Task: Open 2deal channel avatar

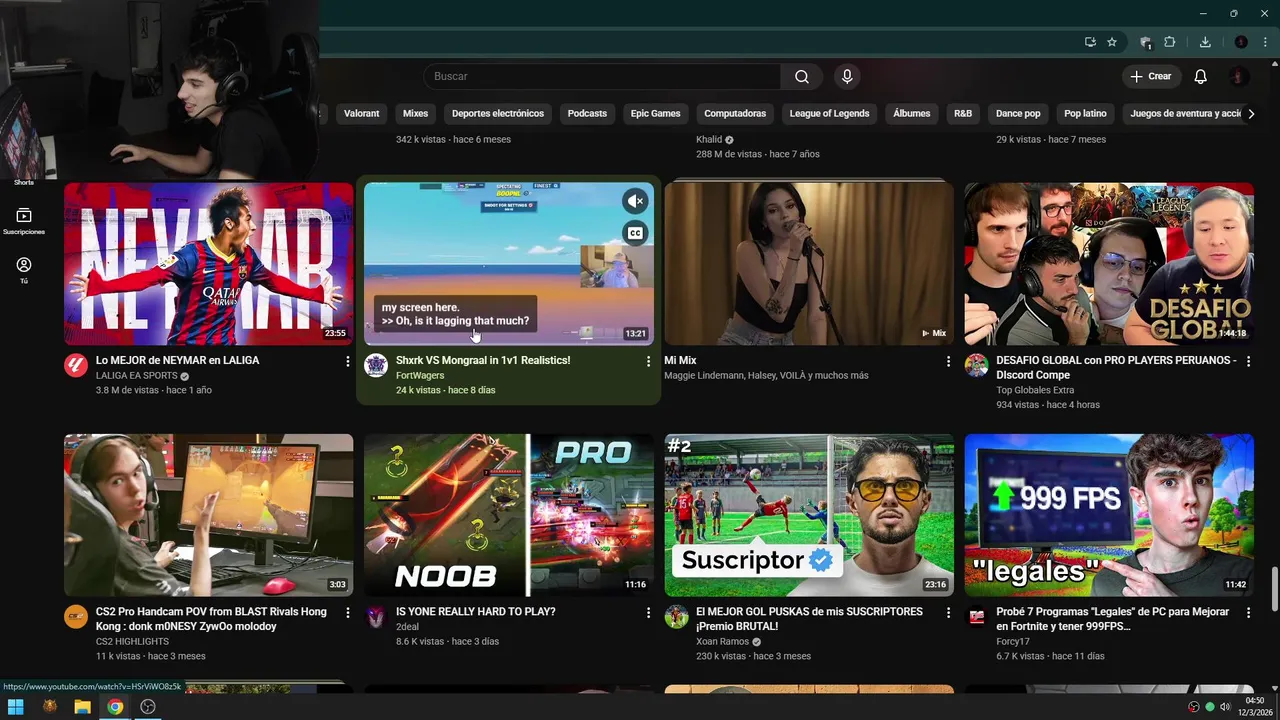Action: [376, 616]
